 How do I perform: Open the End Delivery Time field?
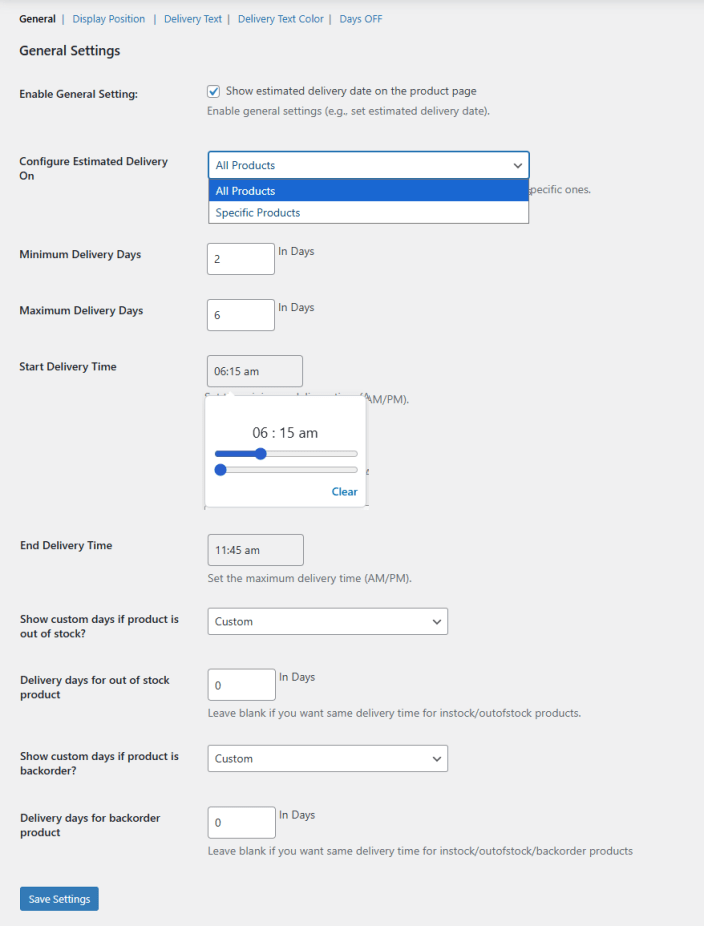(255, 549)
